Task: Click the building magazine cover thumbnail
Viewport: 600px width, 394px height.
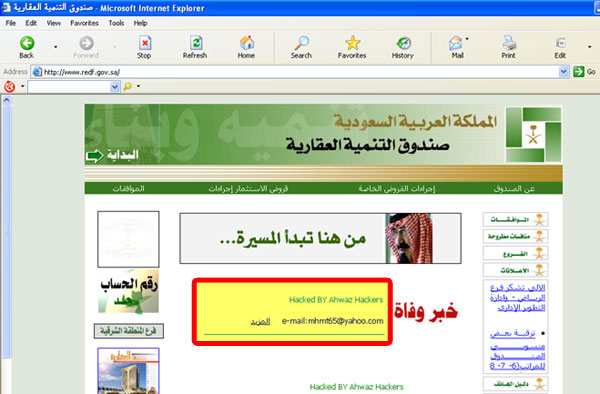Action: coord(128,371)
